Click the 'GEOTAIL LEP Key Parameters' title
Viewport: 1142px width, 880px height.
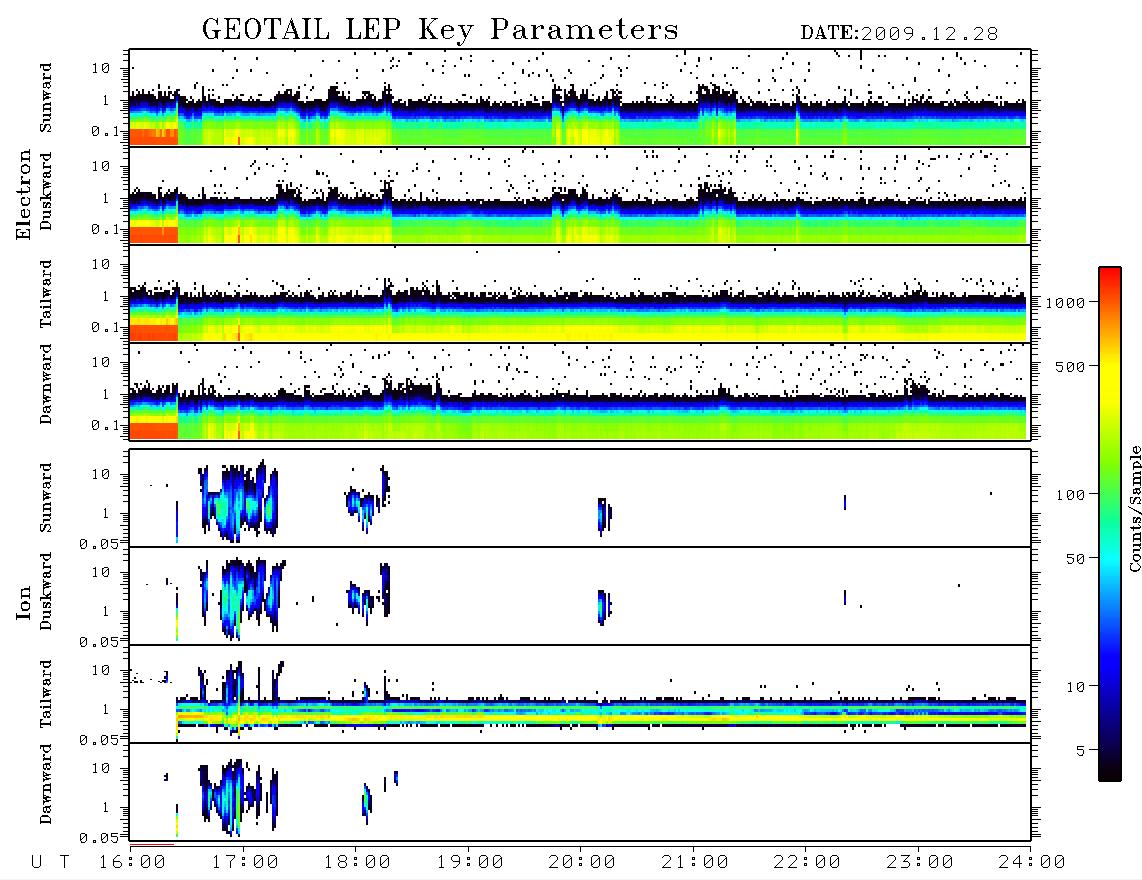tap(440, 30)
